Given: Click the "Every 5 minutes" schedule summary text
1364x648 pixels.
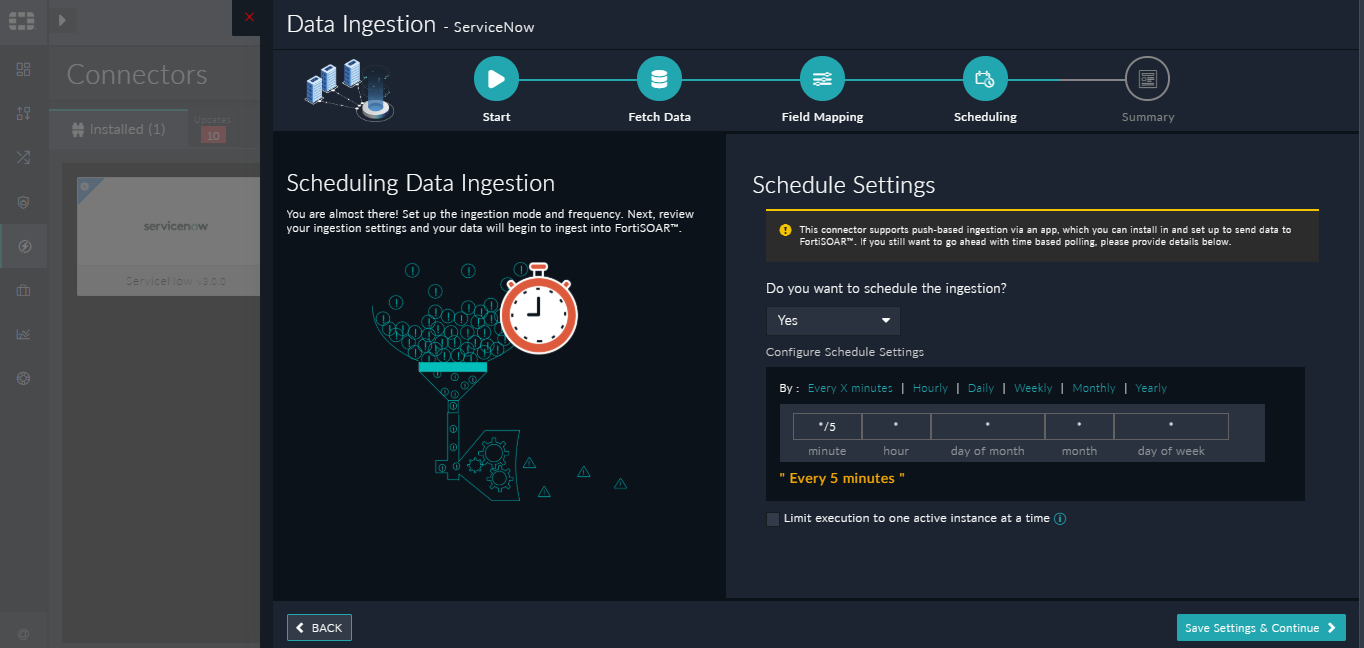Looking at the screenshot, I should tap(842, 478).
